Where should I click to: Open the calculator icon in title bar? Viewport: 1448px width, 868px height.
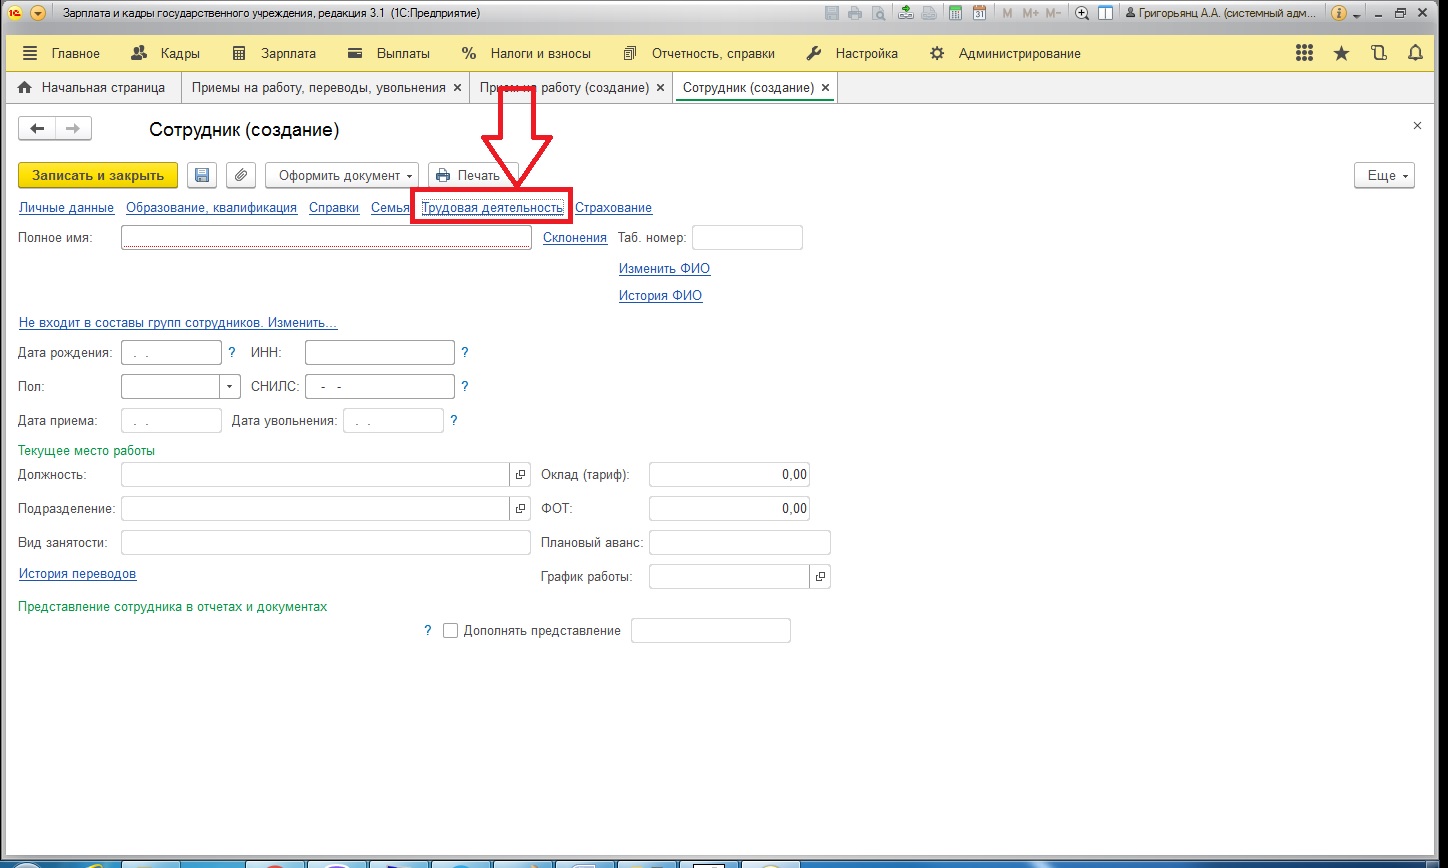(x=955, y=13)
